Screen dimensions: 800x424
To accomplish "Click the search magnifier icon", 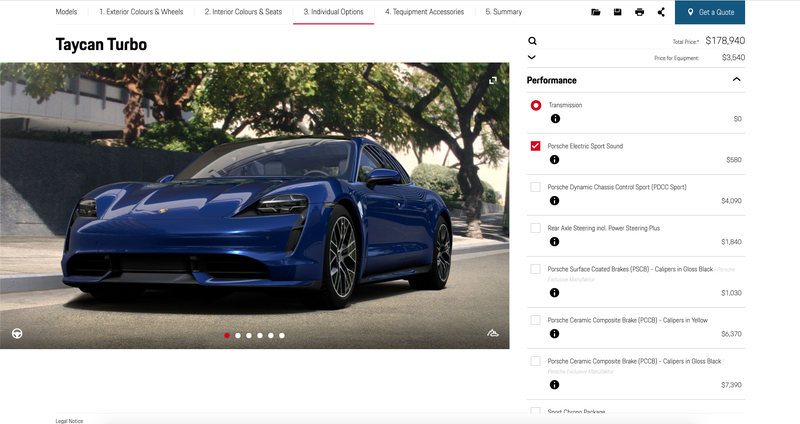I will click(532, 41).
